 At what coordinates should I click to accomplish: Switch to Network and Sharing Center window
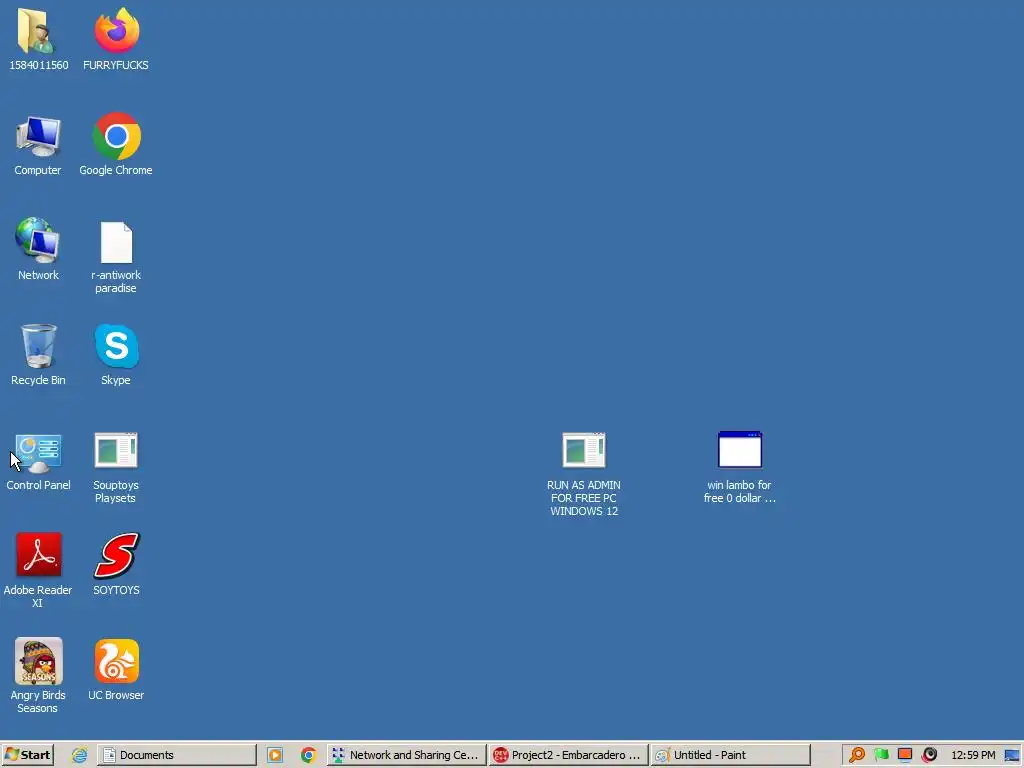coord(406,755)
